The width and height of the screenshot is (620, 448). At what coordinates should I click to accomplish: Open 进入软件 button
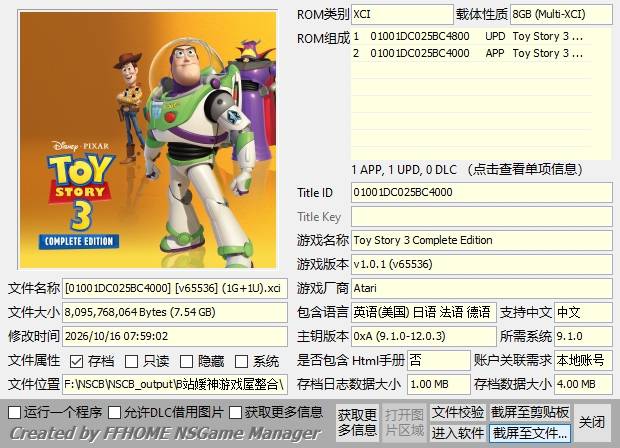(x=458, y=433)
